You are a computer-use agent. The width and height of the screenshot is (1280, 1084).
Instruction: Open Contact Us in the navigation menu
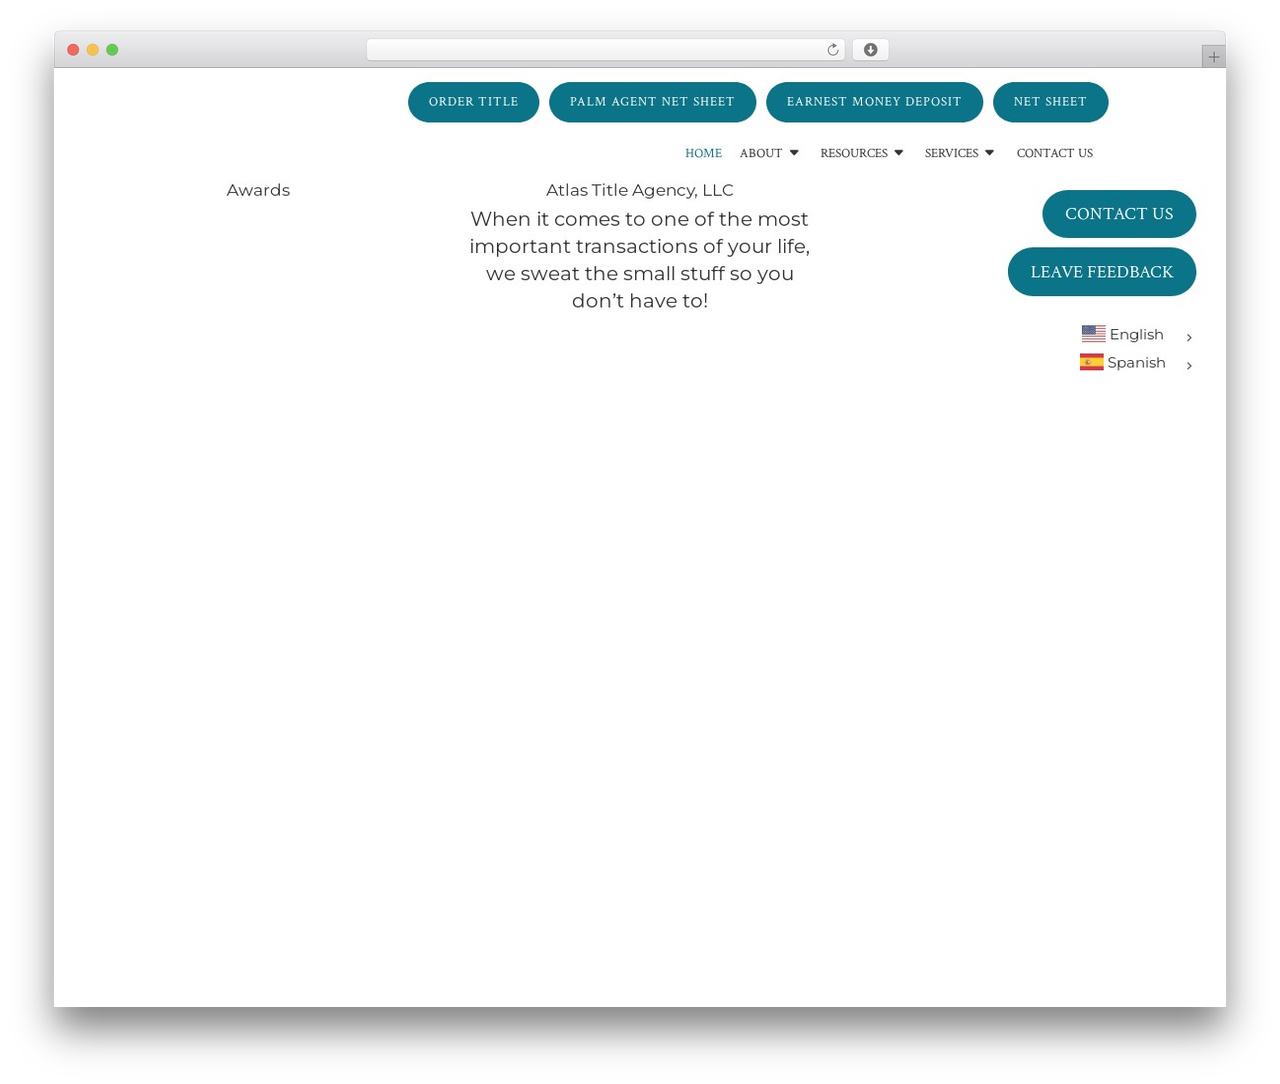coord(1054,153)
